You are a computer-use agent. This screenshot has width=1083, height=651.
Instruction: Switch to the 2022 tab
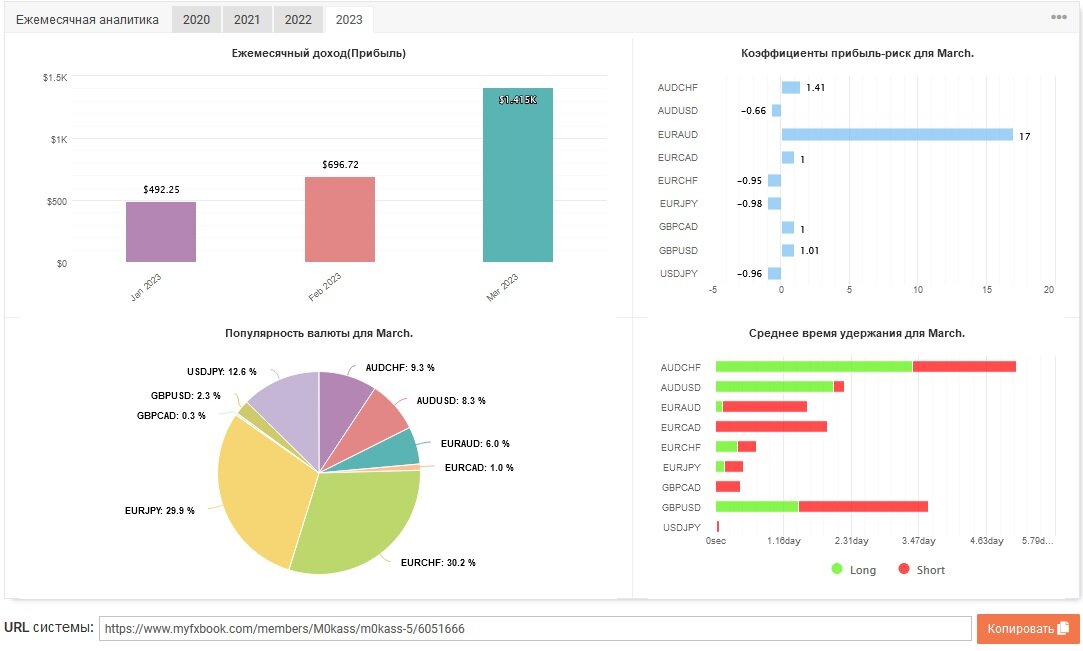coord(298,20)
